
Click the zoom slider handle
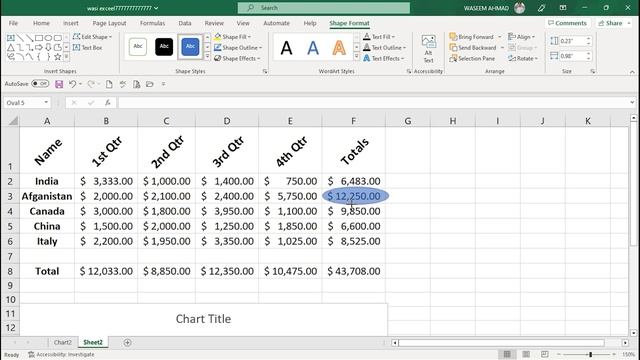click(x=590, y=354)
